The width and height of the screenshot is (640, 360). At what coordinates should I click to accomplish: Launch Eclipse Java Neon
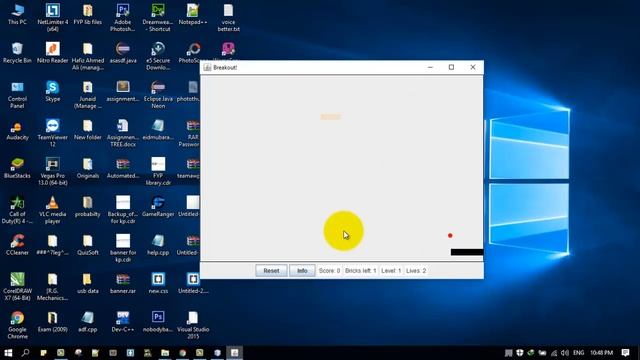pos(158,94)
